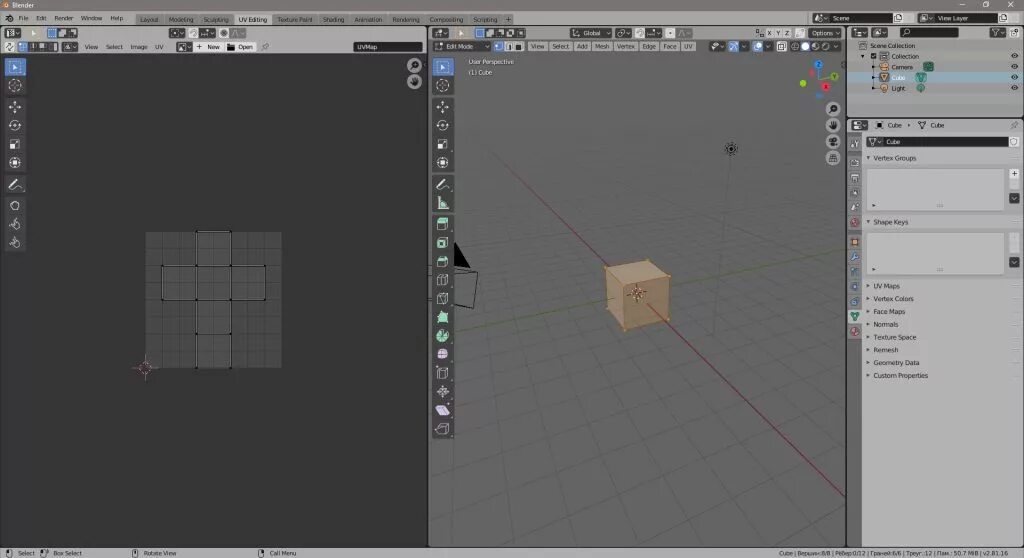
Task: Switch to orthographic view via grid icon
Action: [x=833, y=158]
